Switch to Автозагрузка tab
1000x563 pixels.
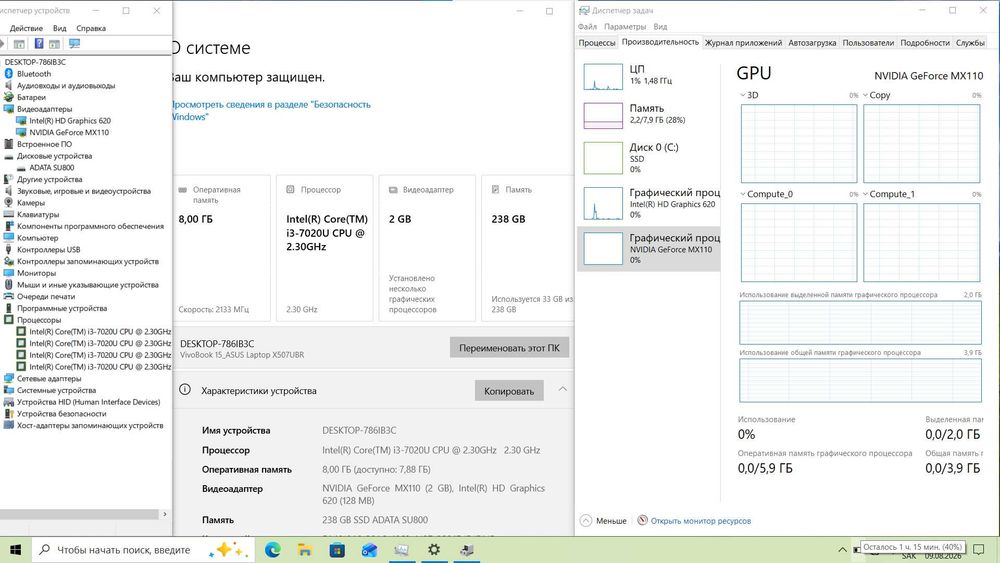(812, 43)
